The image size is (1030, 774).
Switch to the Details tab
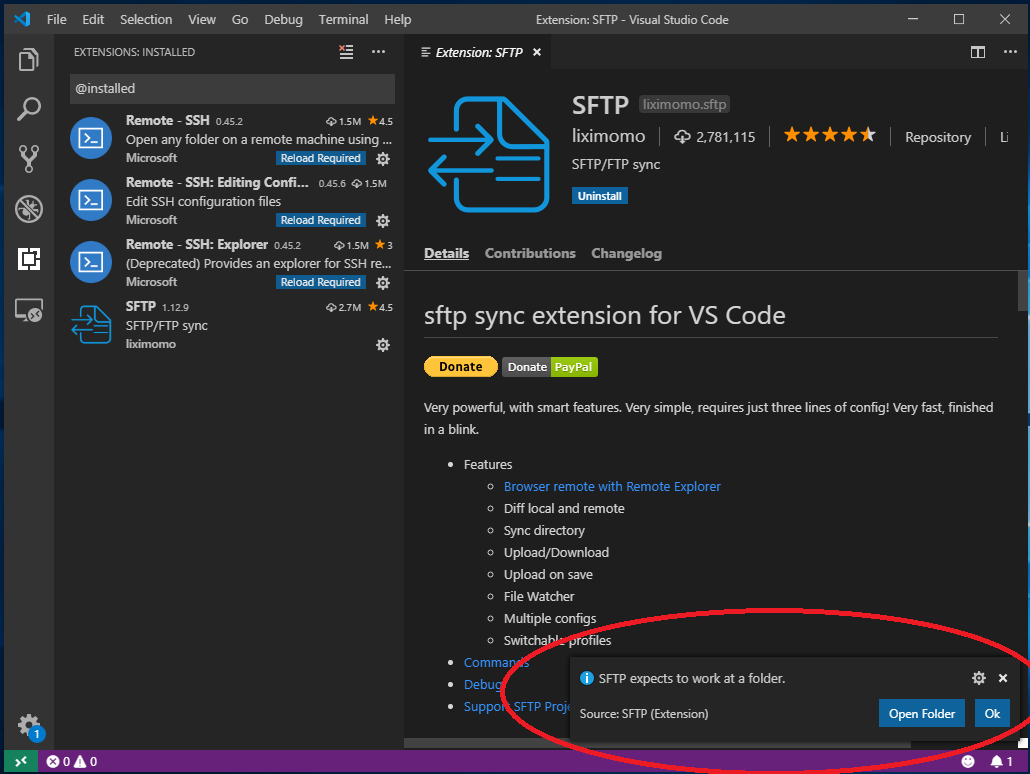tap(446, 254)
